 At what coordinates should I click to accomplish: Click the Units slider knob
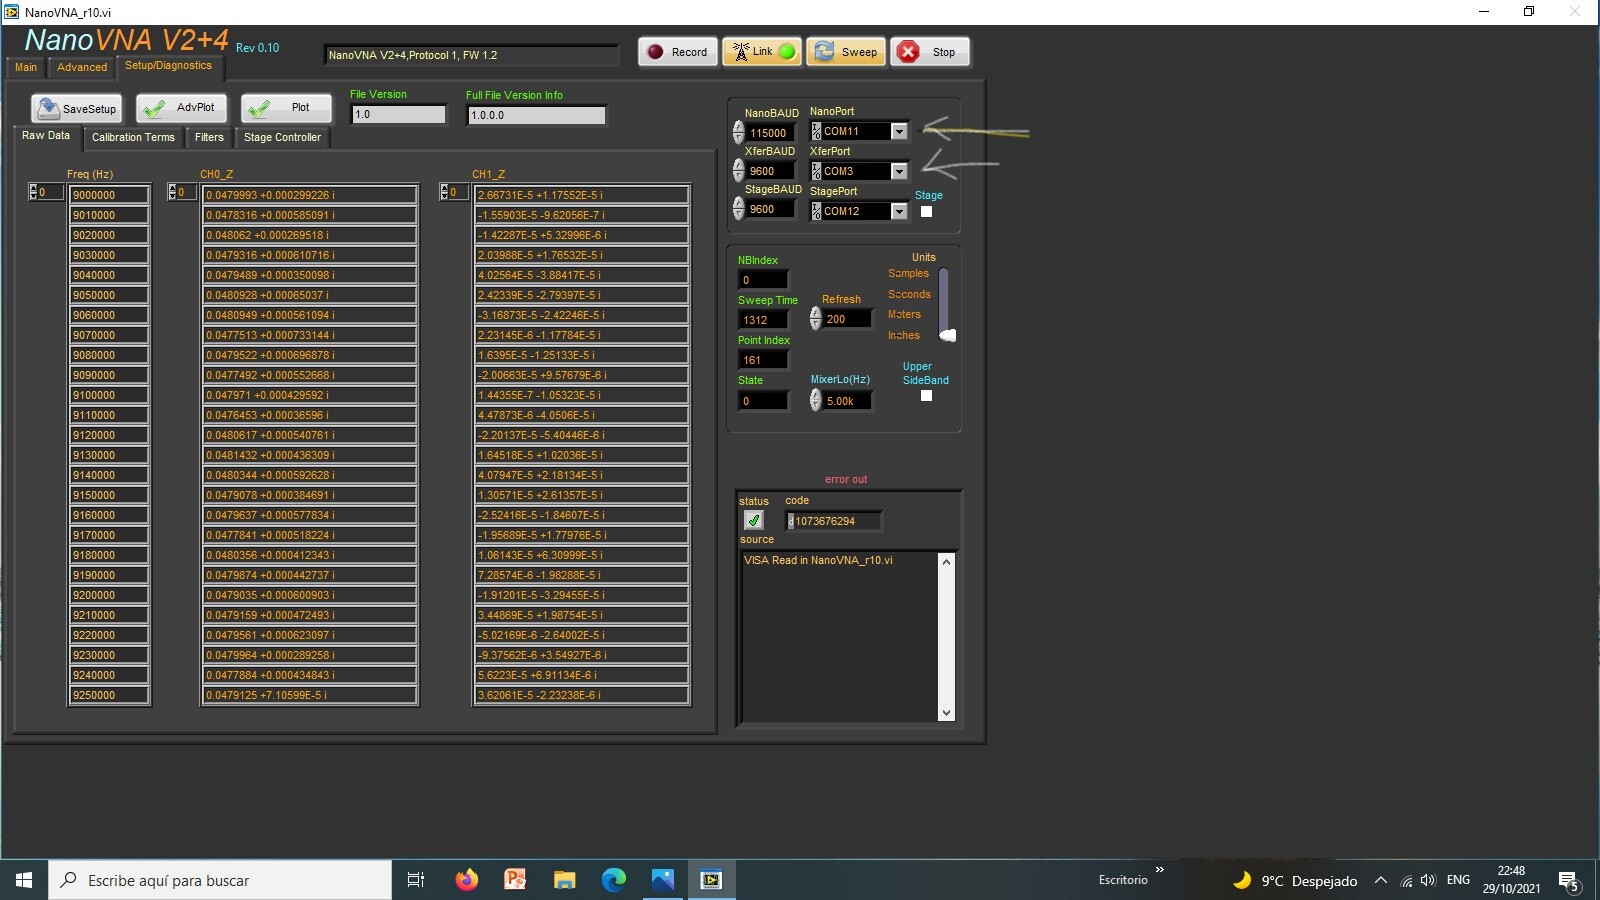pyautogui.click(x=948, y=335)
